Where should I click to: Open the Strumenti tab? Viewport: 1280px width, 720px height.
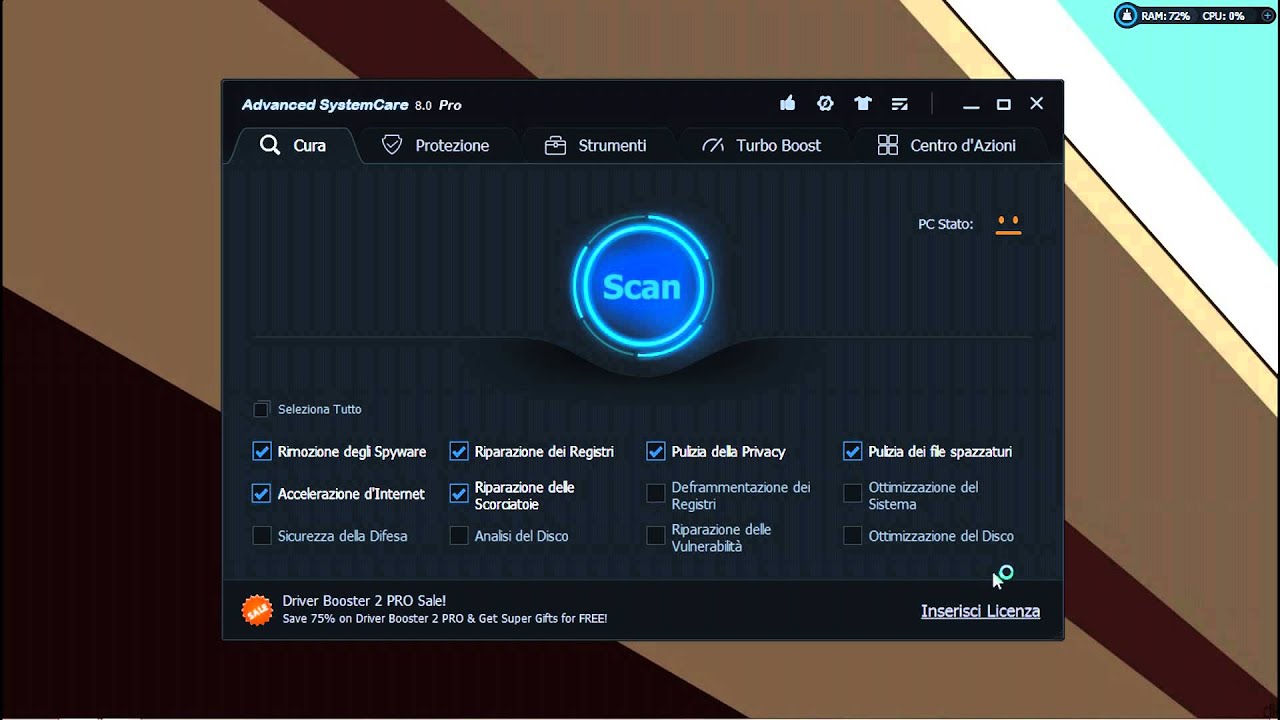click(x=595, y=145)
